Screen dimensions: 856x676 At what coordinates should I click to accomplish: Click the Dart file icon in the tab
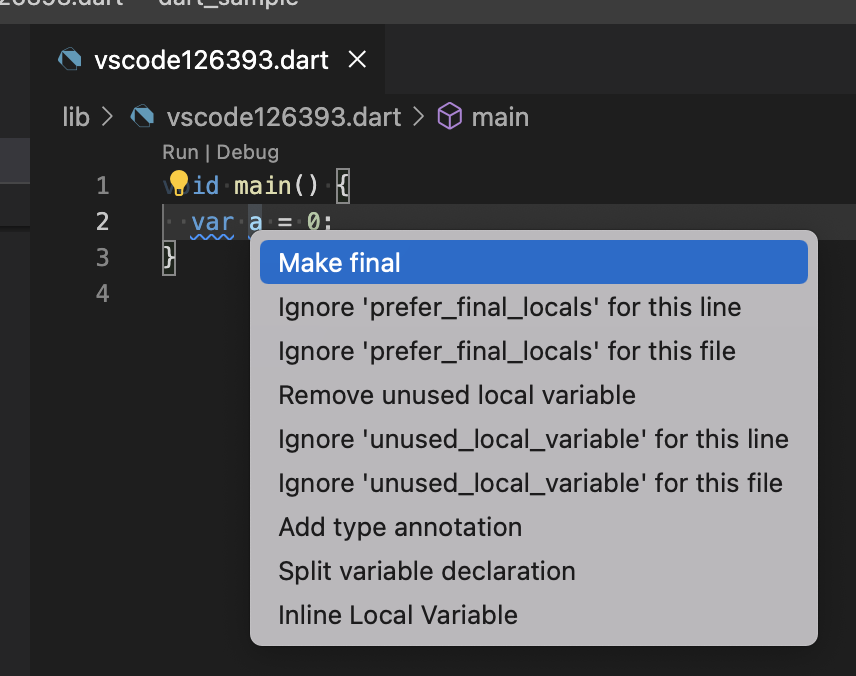click(68, 59)
